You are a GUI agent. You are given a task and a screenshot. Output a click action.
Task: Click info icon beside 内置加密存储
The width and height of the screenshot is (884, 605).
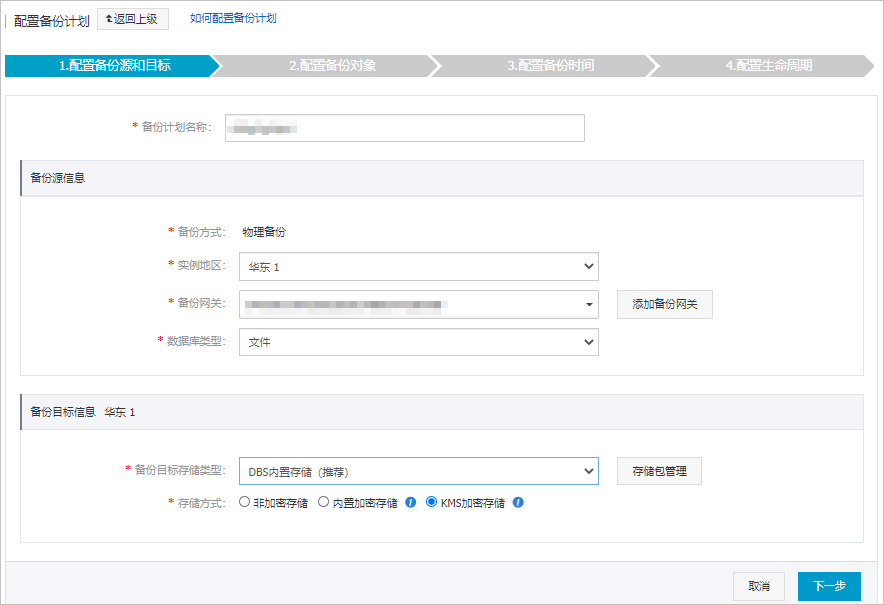click(x=410, y=502)
